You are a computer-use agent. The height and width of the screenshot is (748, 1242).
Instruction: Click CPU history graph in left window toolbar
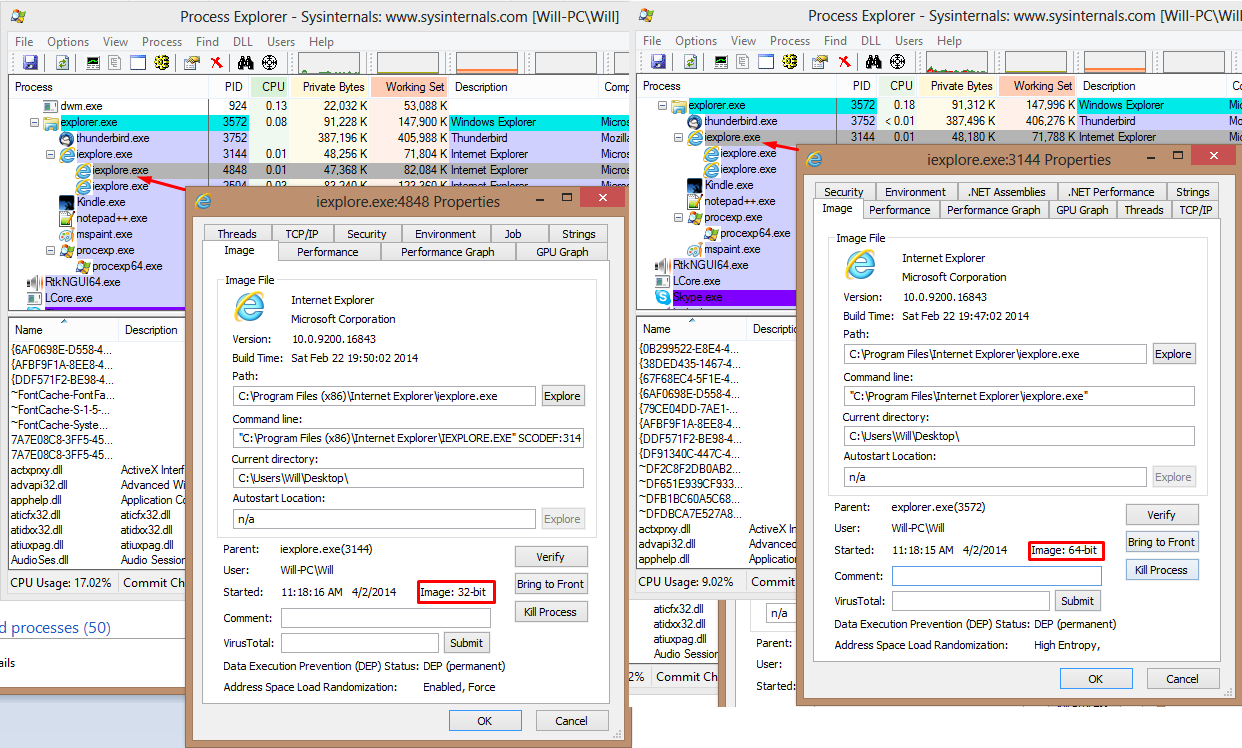click(330, 63)
